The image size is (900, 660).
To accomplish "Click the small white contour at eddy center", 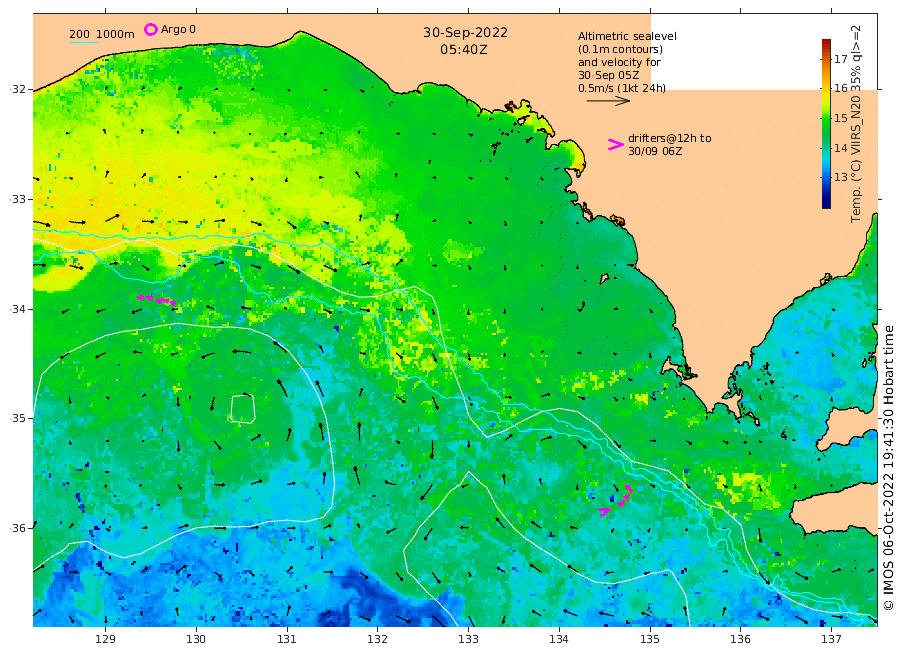I will (243, 409).
